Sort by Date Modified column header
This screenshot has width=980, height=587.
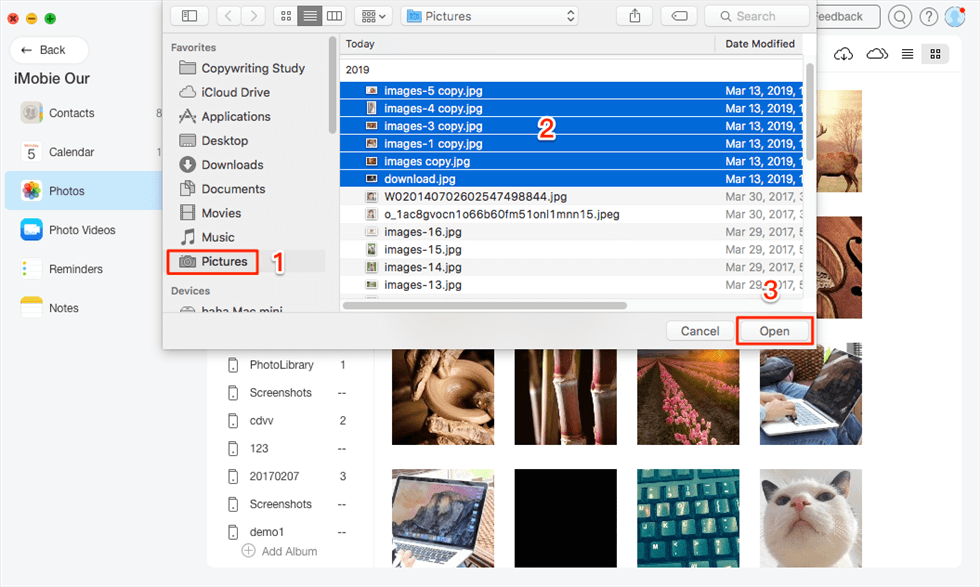tap(760, 44)
